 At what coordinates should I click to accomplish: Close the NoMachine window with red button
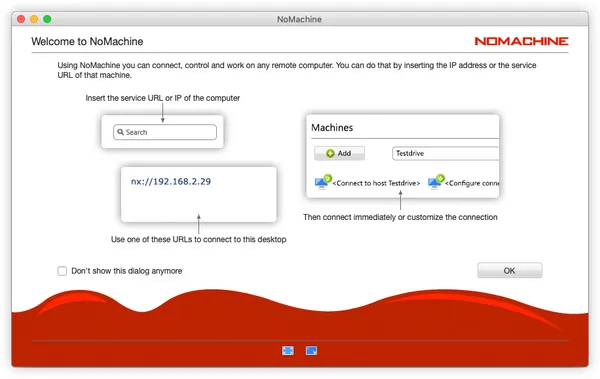21,19
